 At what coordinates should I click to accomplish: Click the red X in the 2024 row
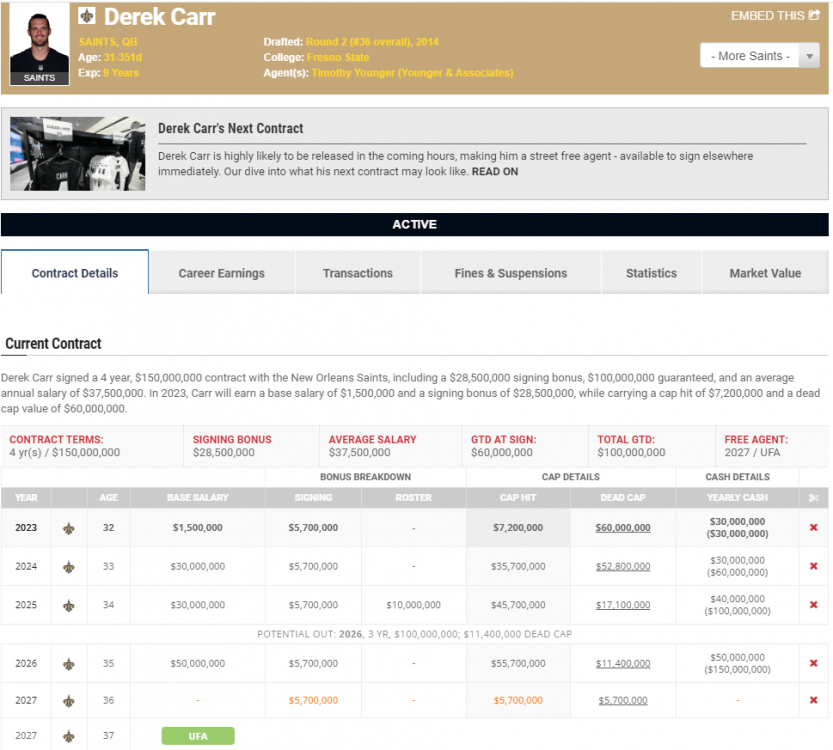[x=813, y=567]
